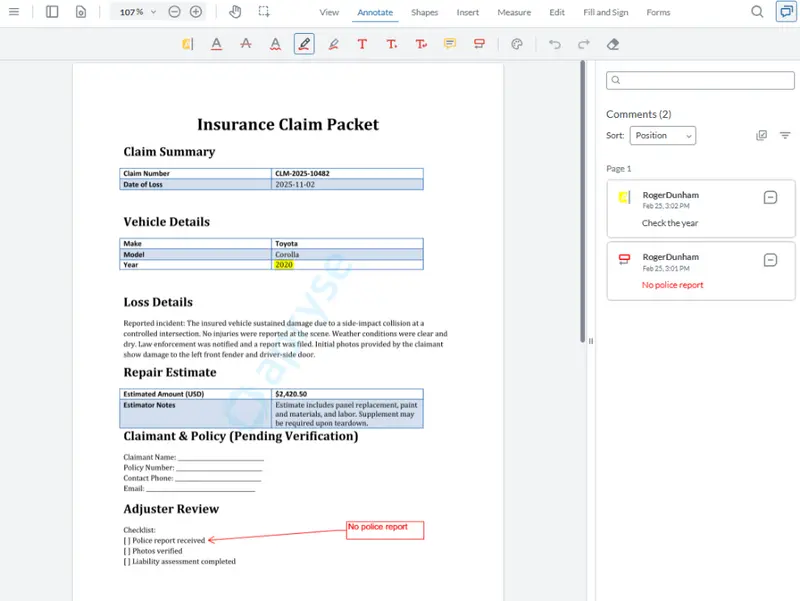Image resolution: width=800 pixels, height=601 pixels.
Task: Click the comments search field
Action: [700, 80]
